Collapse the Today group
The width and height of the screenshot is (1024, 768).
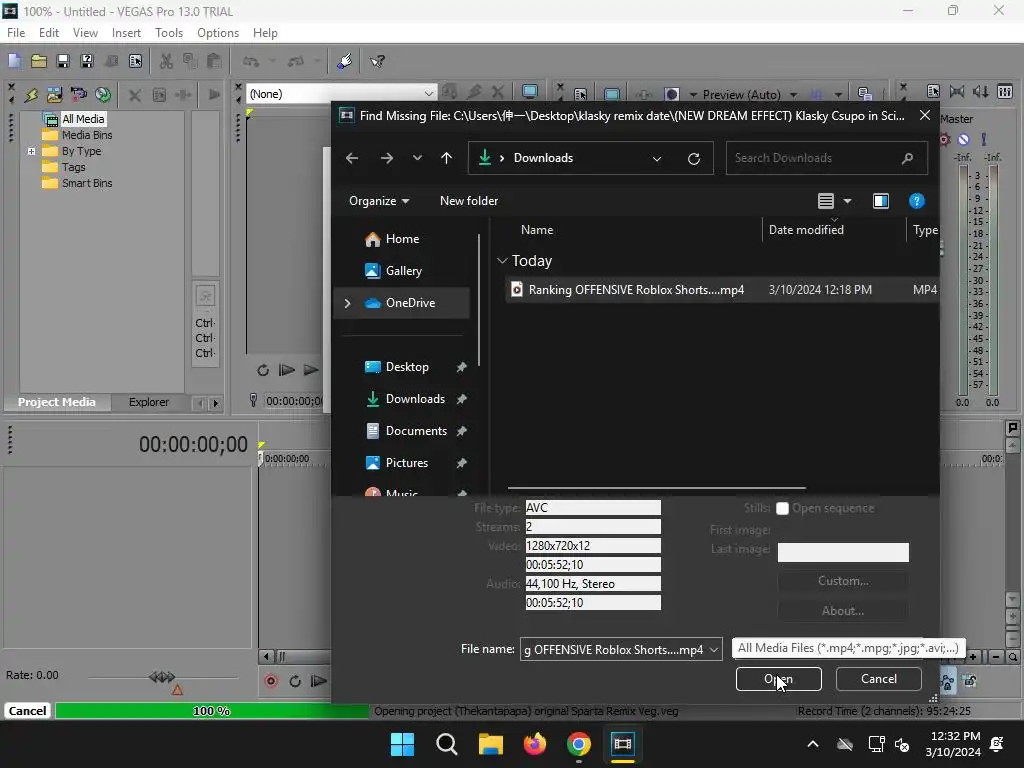(502, 261)
